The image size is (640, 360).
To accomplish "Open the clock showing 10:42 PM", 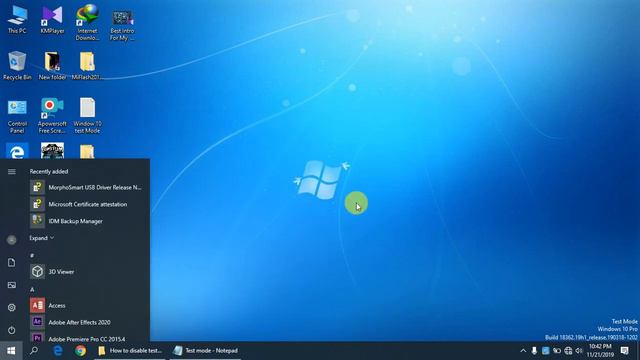I will (600, 351).
